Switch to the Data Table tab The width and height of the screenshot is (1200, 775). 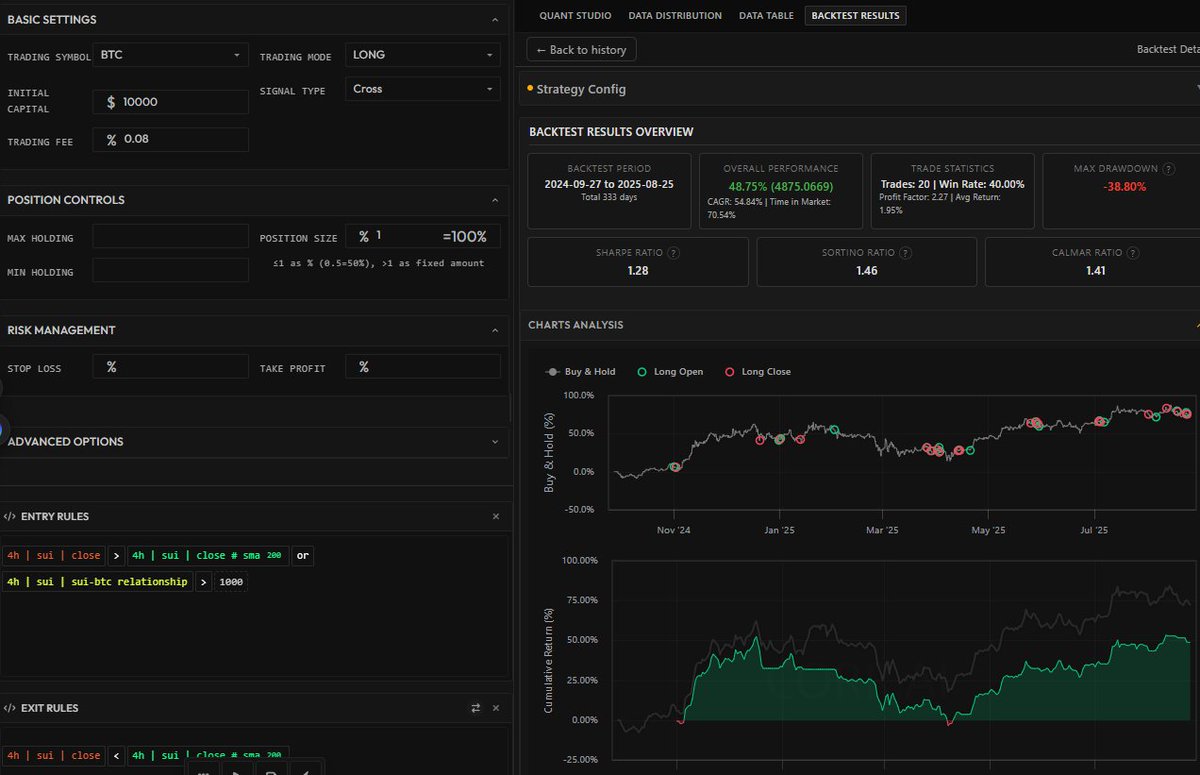click(766, 16)
